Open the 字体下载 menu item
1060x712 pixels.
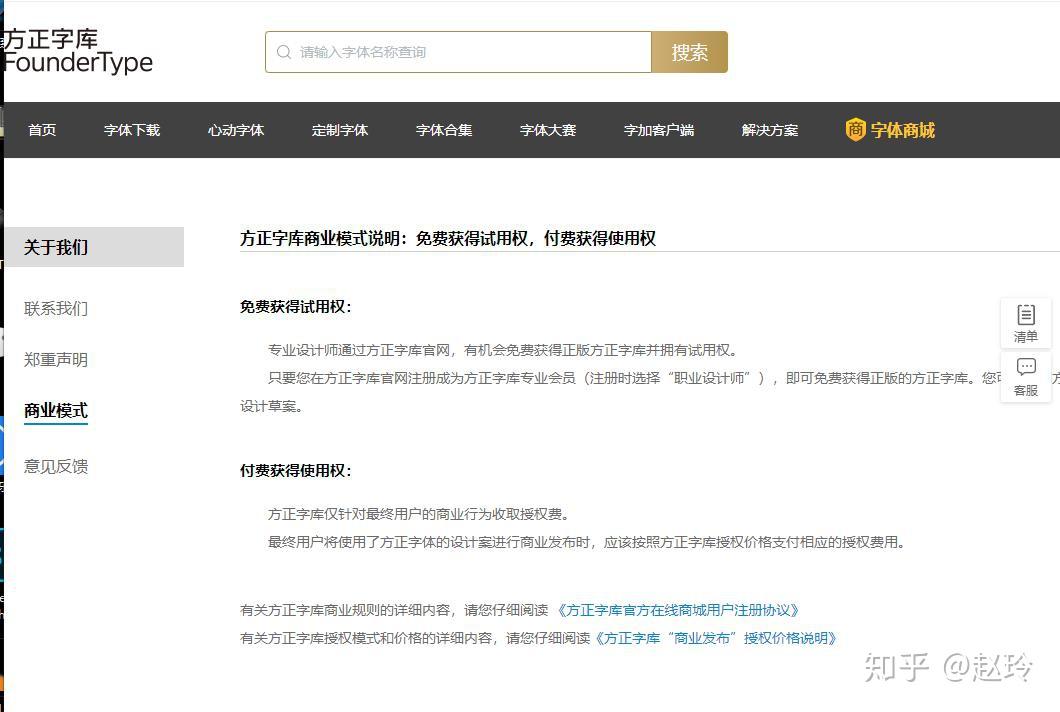[132, 130]
